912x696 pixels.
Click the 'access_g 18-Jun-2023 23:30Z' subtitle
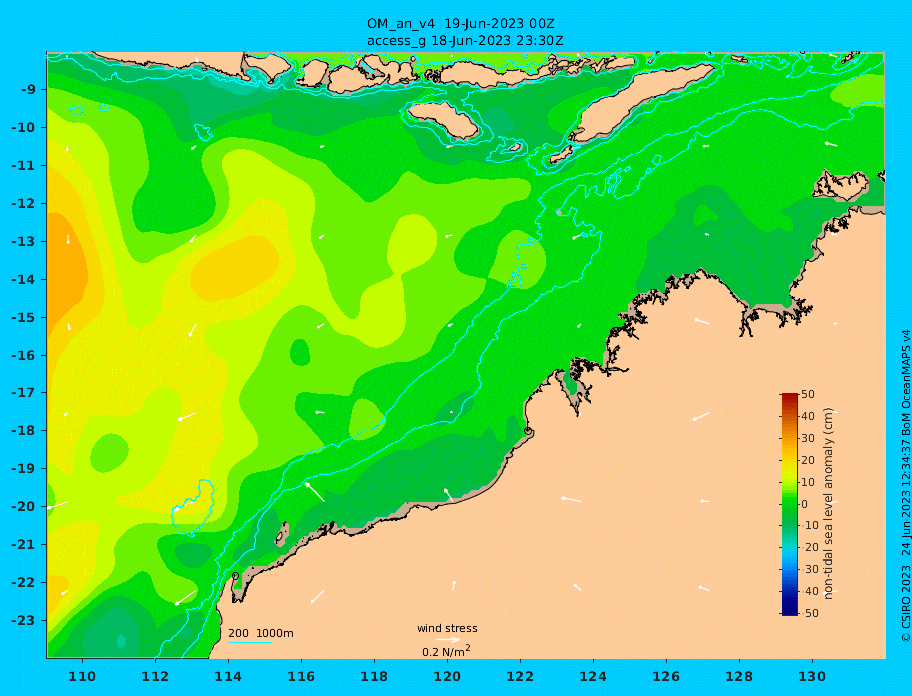[465, 41]
